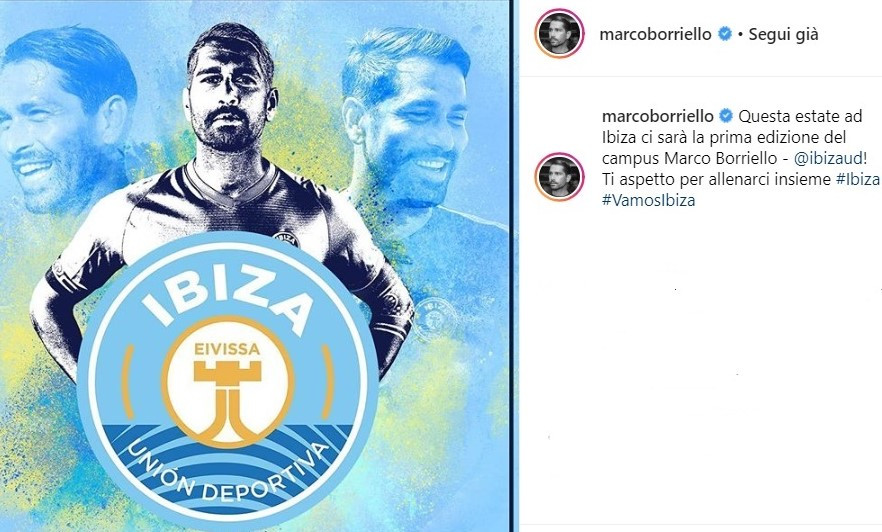
Task: Click the verified badge beside the header username
Action: pyautogui.click(x=725, y=34)
